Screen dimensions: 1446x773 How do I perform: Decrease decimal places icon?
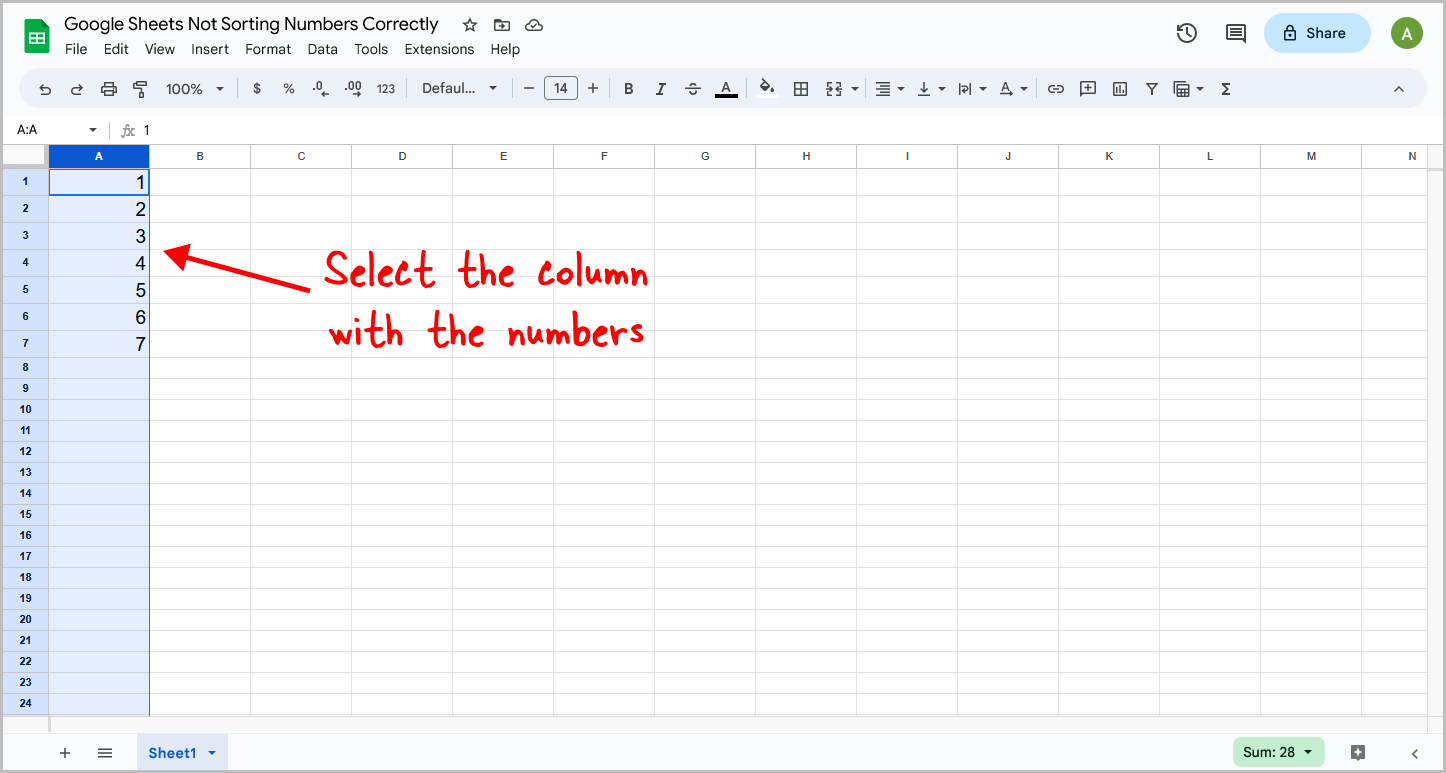coord(321,89)
